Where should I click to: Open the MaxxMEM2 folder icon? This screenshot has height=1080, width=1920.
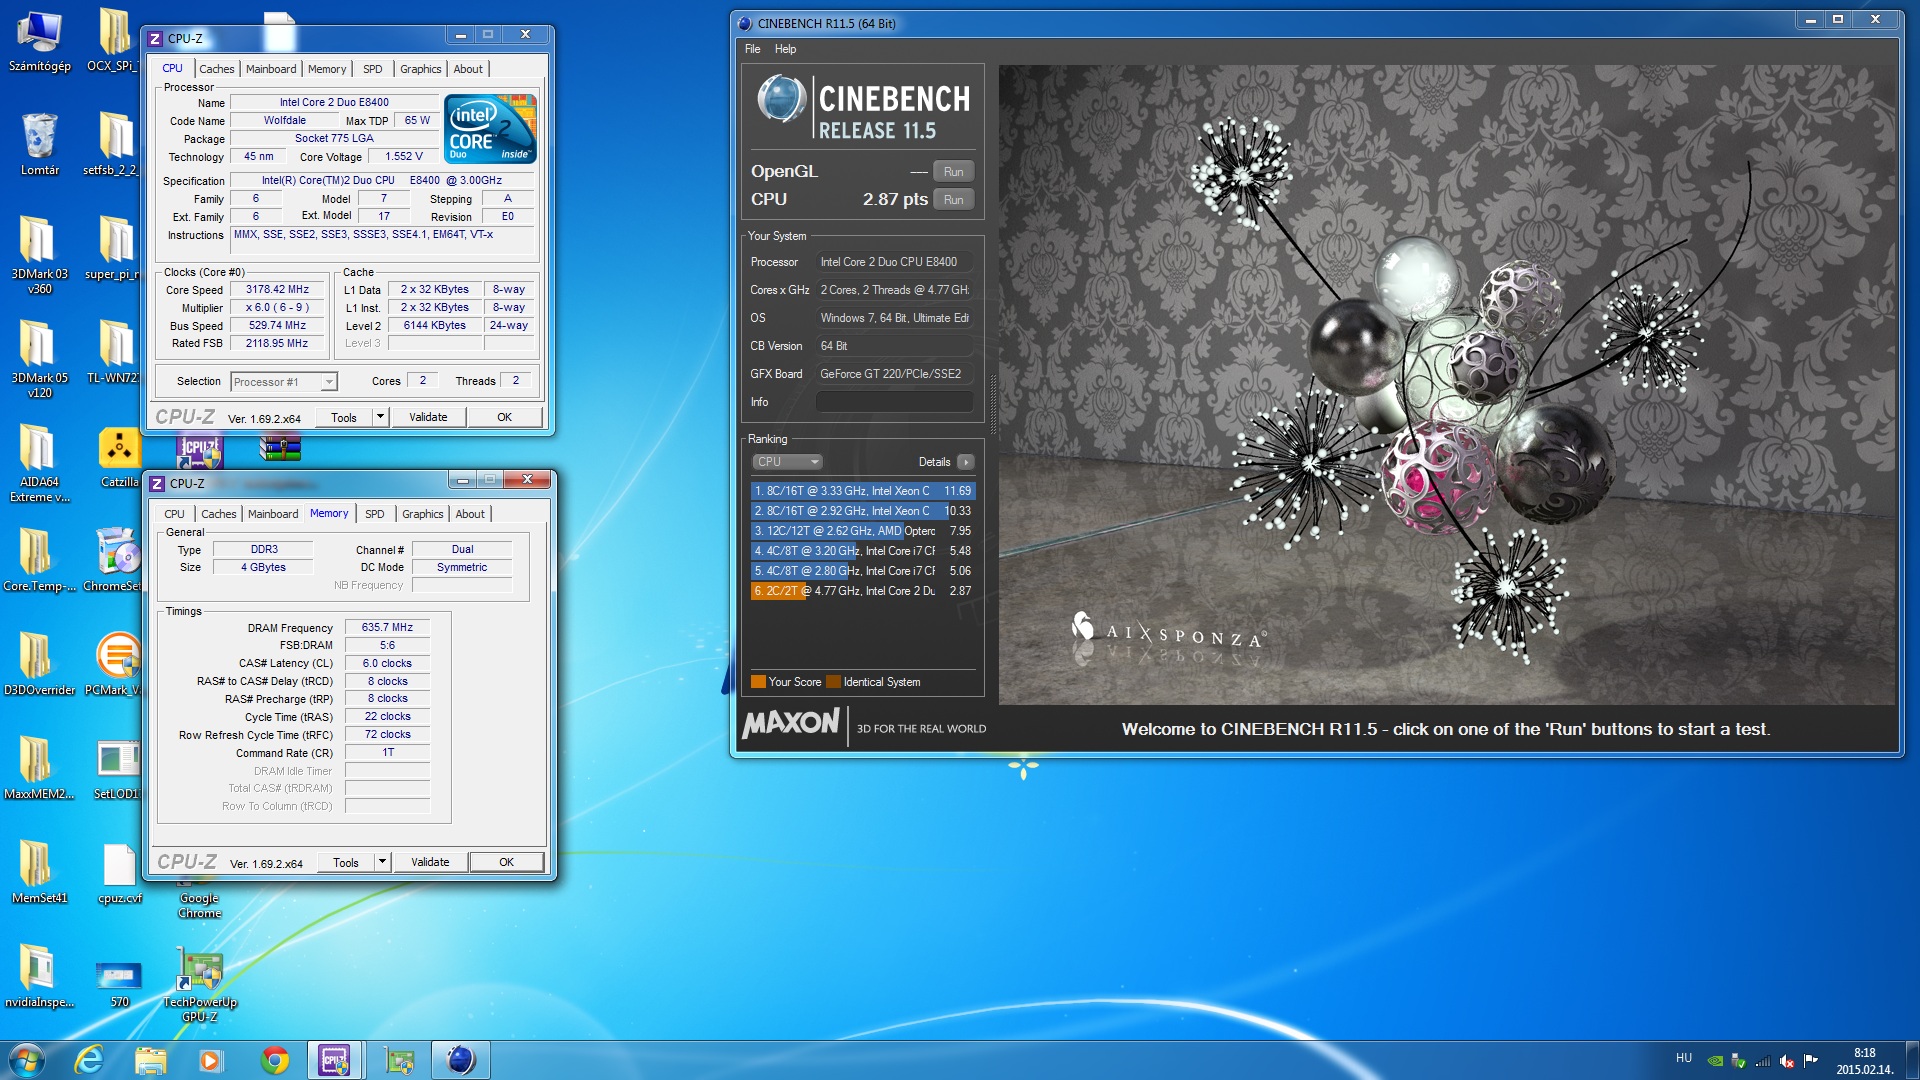39,768
